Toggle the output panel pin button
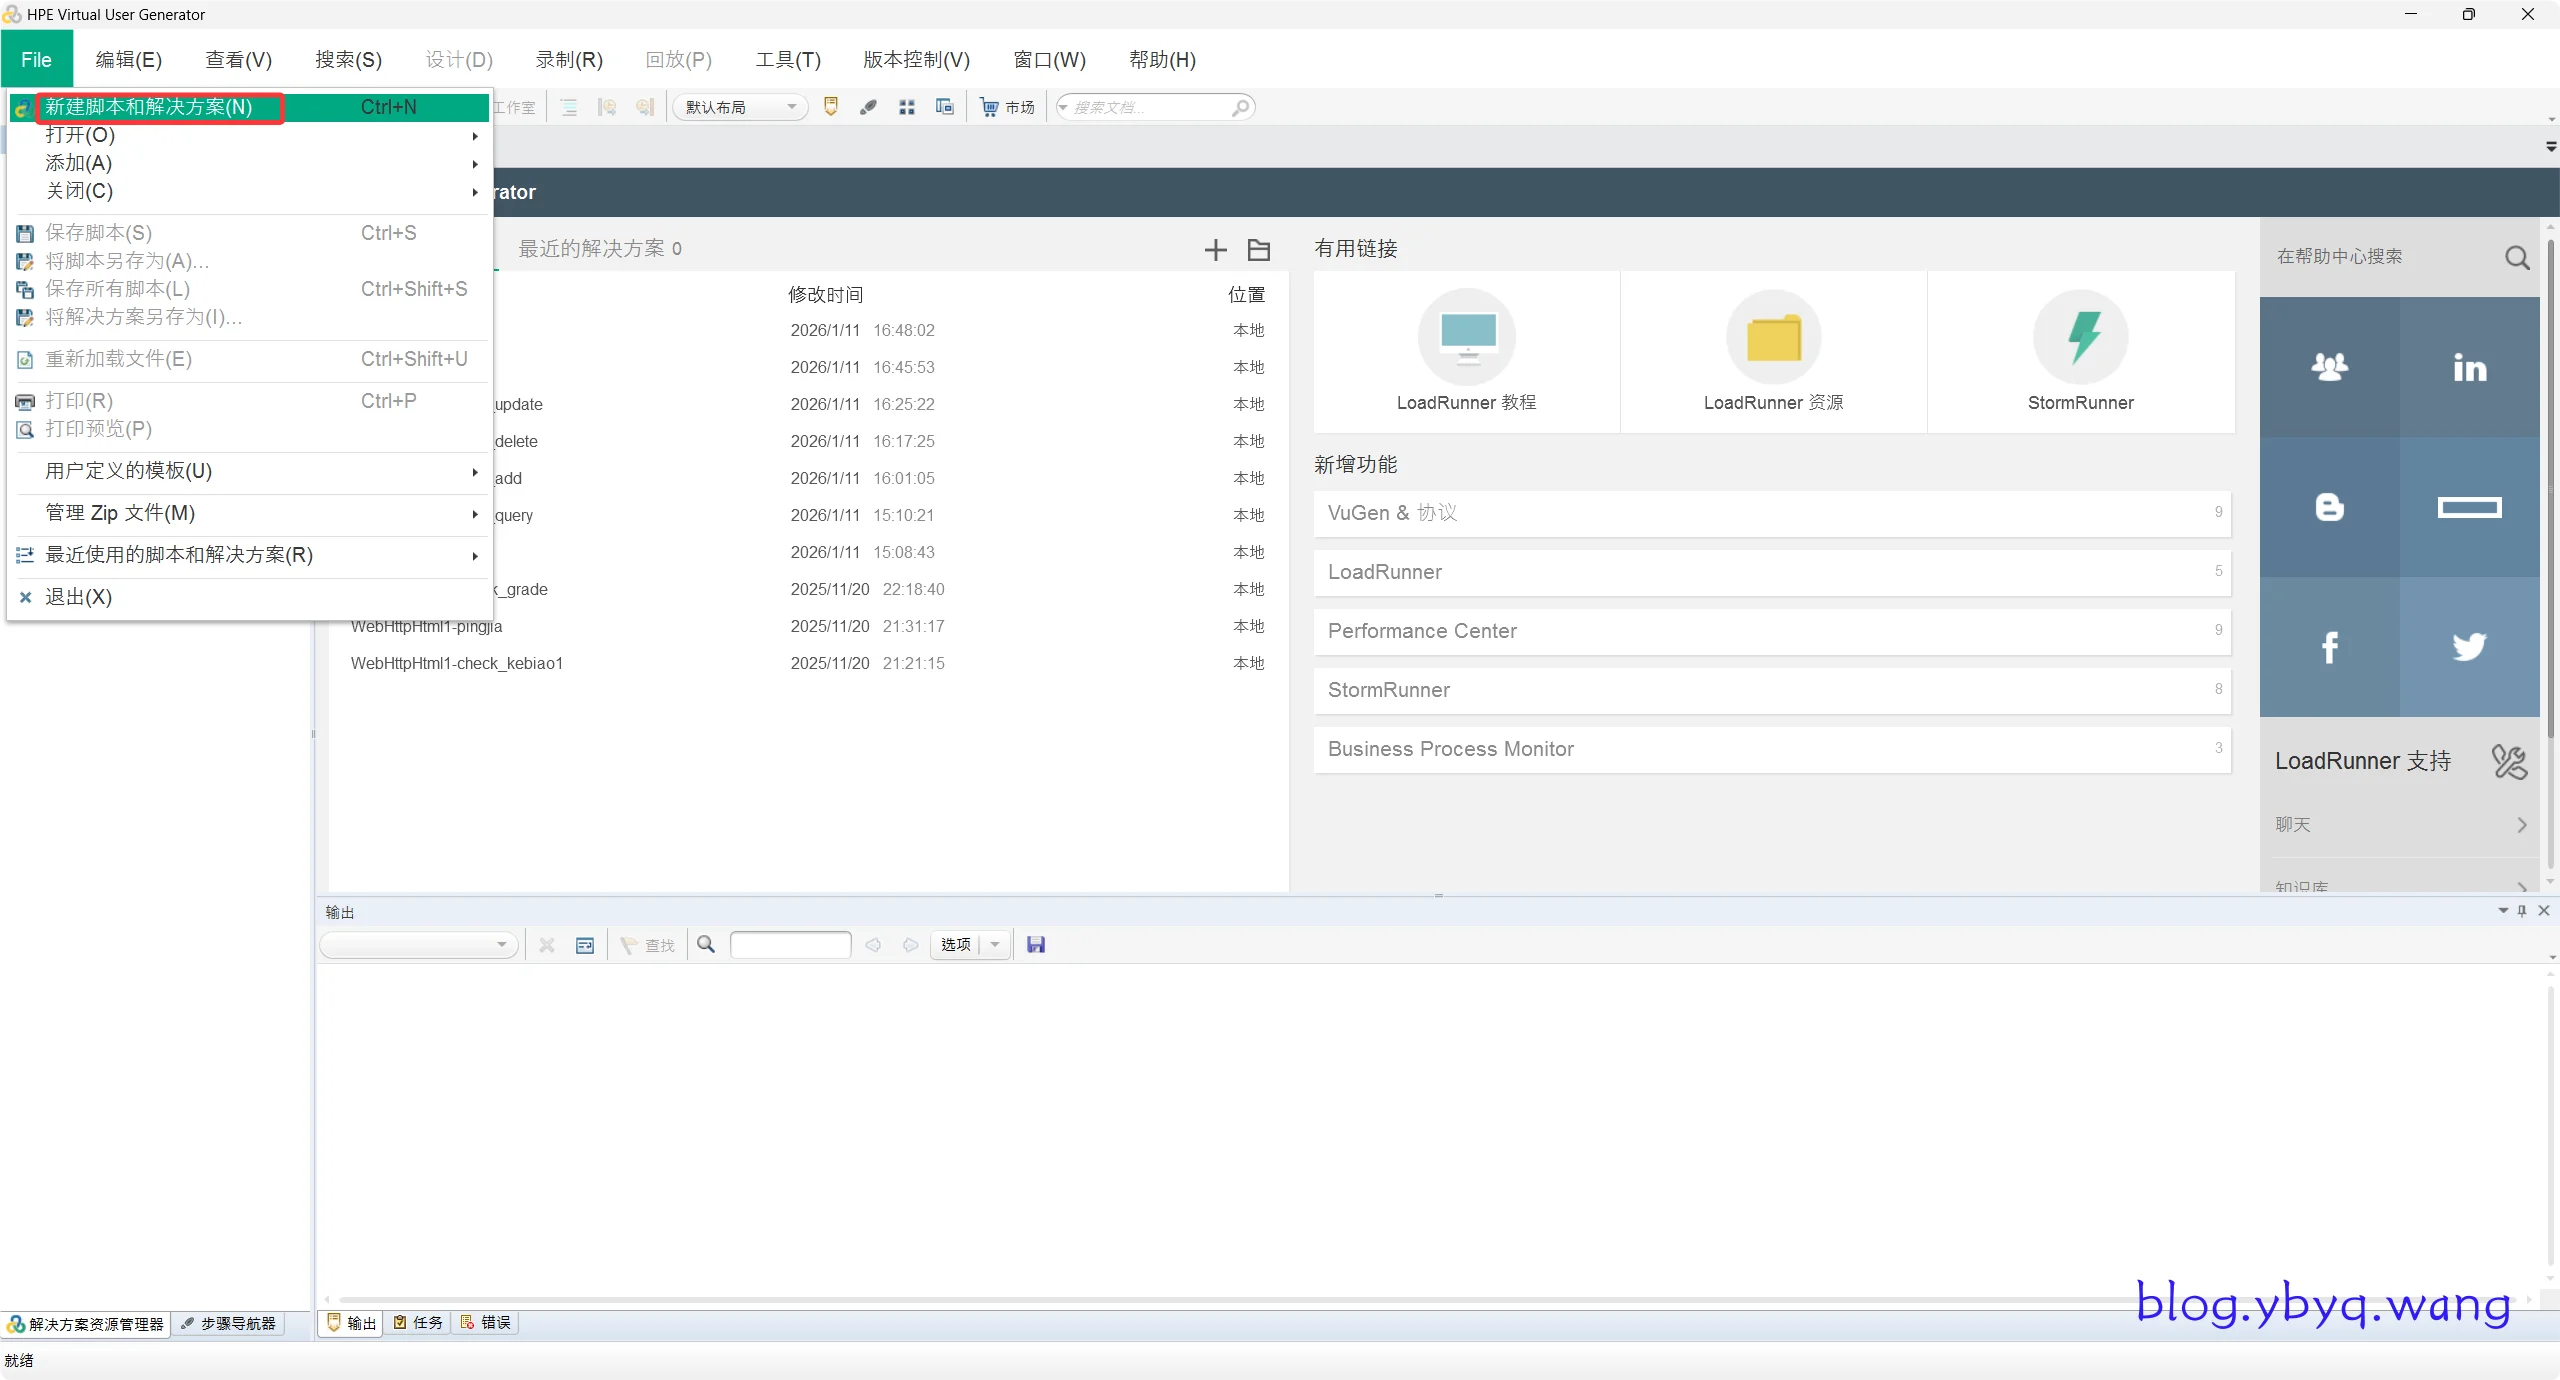Viewport: 2560px width, 1380px height. [2522, 910]
